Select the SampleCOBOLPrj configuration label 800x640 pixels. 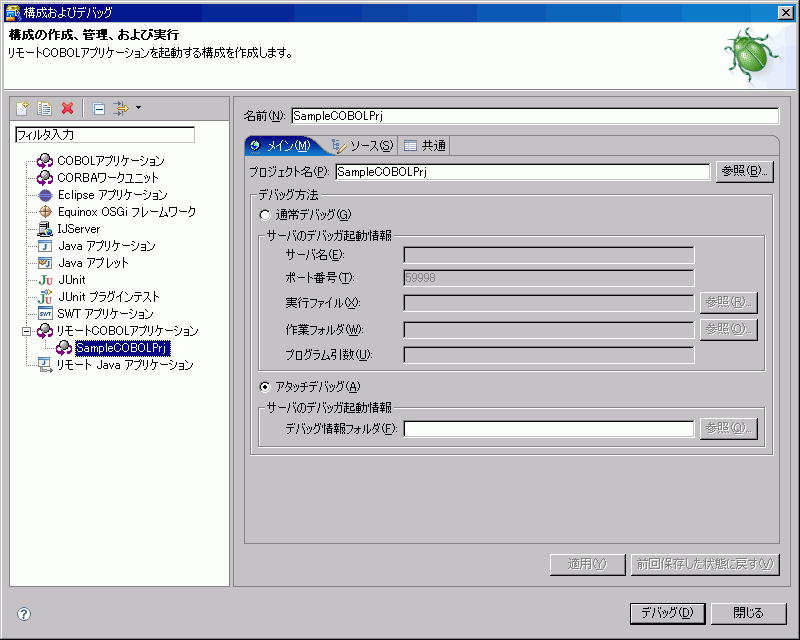[x=122, y=348]
